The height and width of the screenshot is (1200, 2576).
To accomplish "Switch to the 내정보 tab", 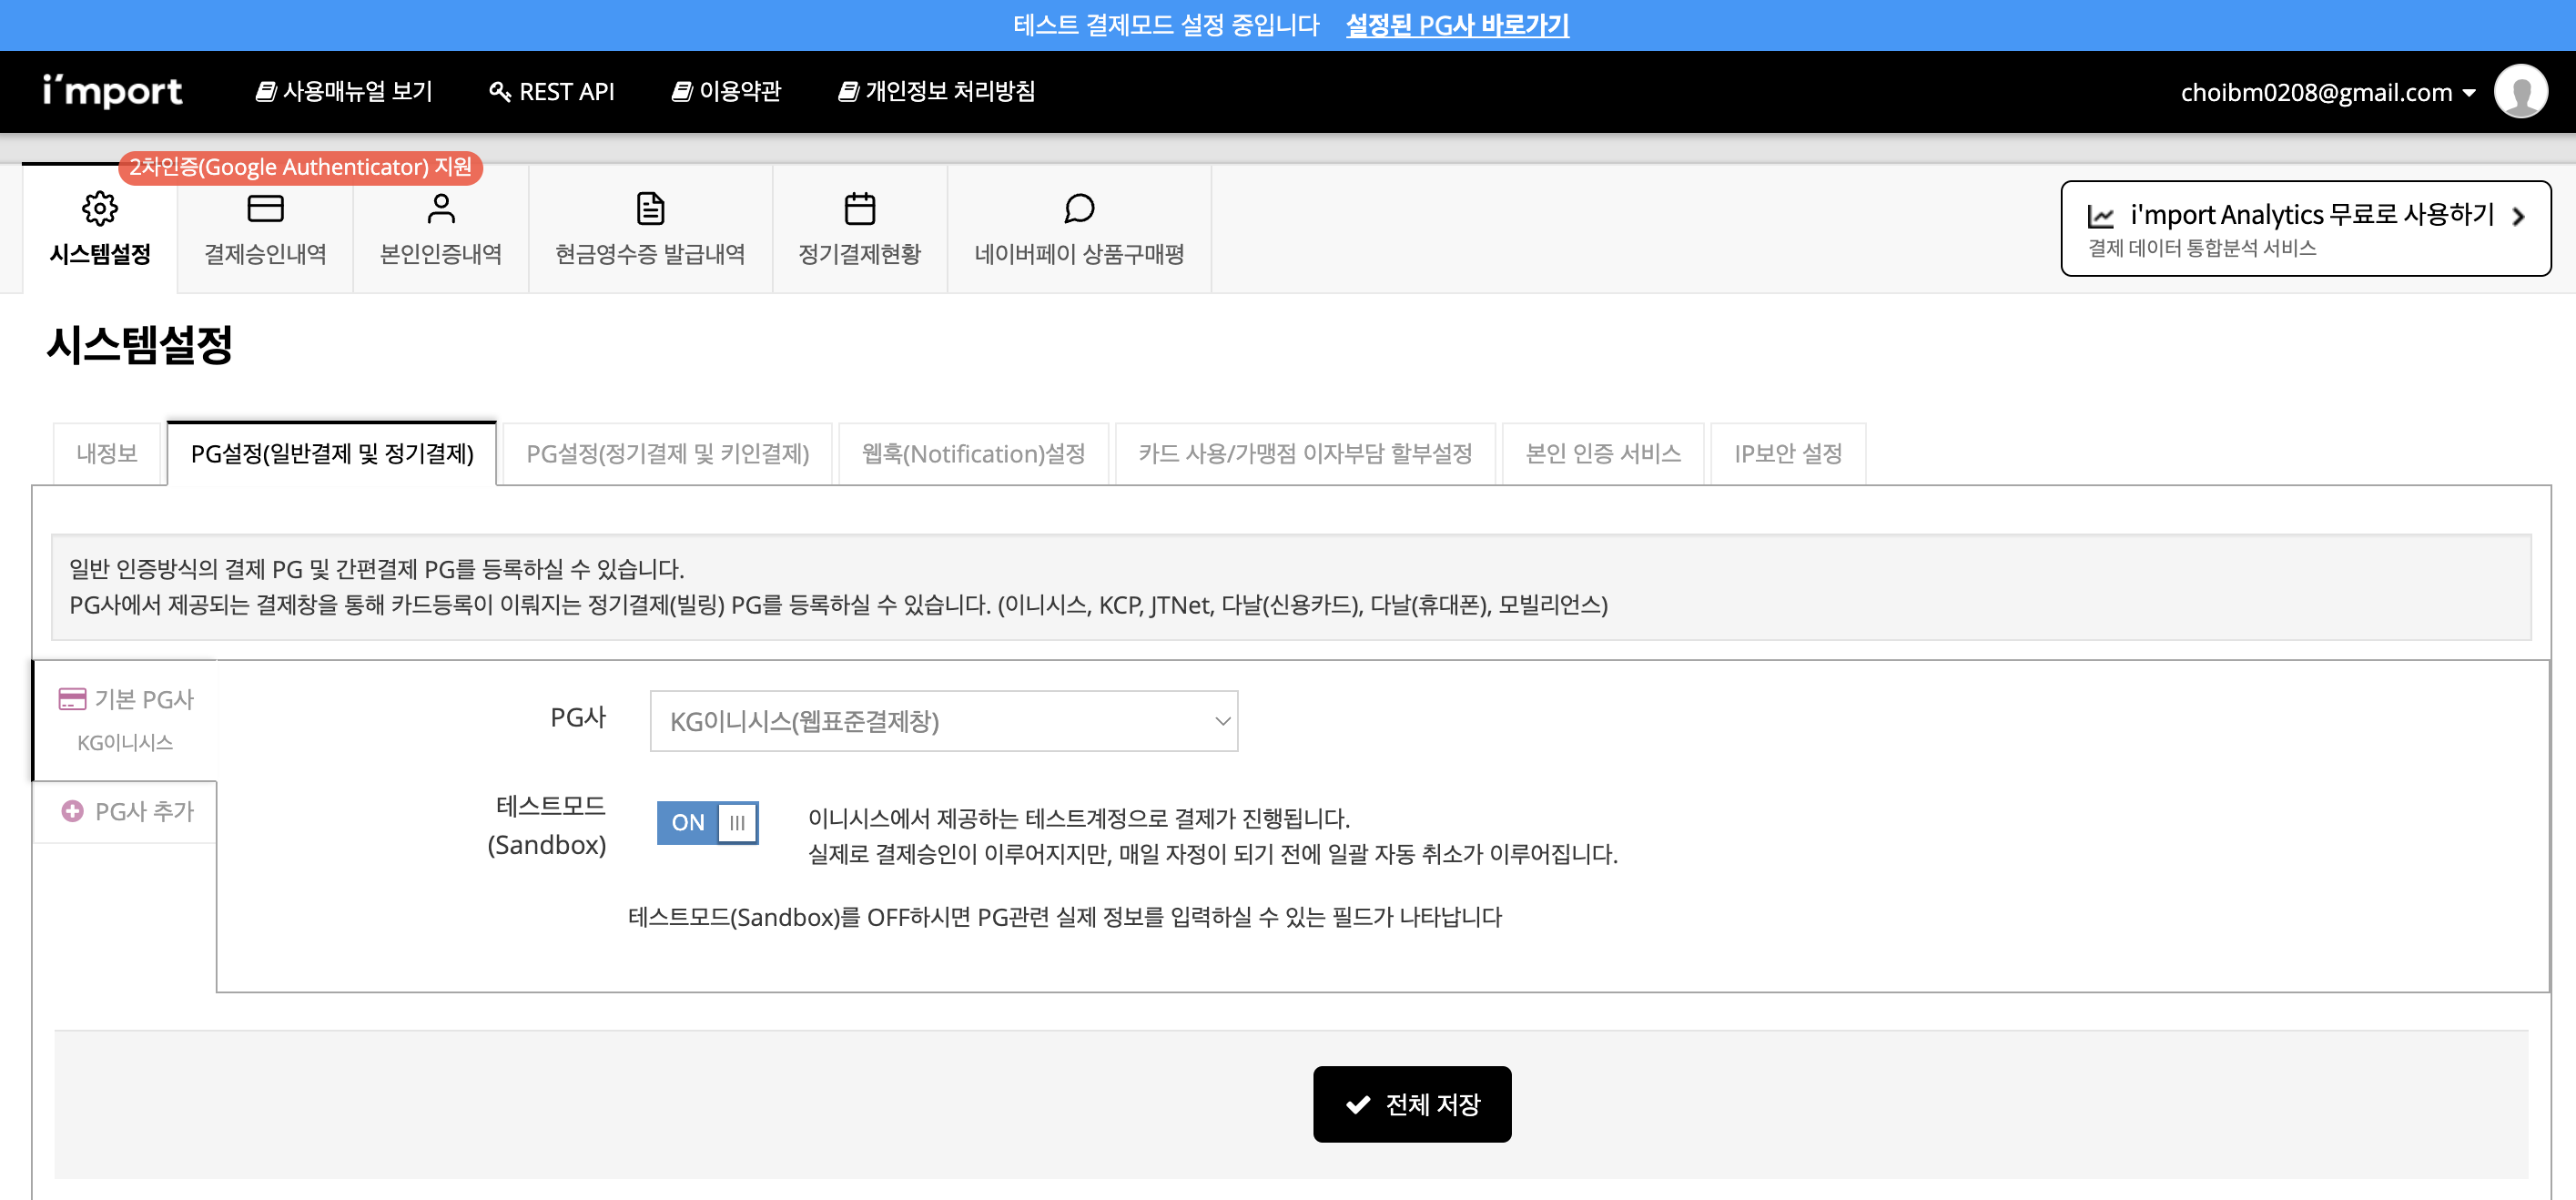I will pos(107,454).
